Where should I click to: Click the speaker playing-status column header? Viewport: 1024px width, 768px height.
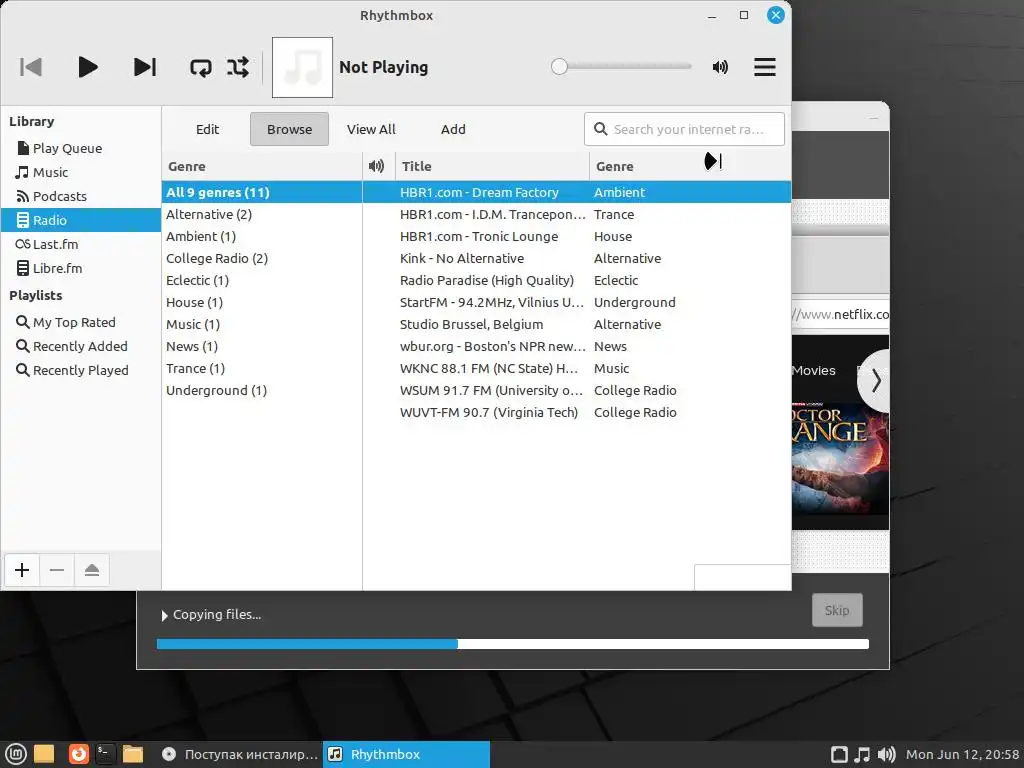377,167
